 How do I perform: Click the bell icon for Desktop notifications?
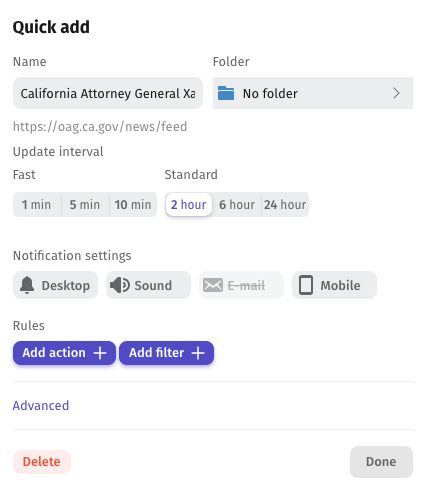[x=27, y=285]
